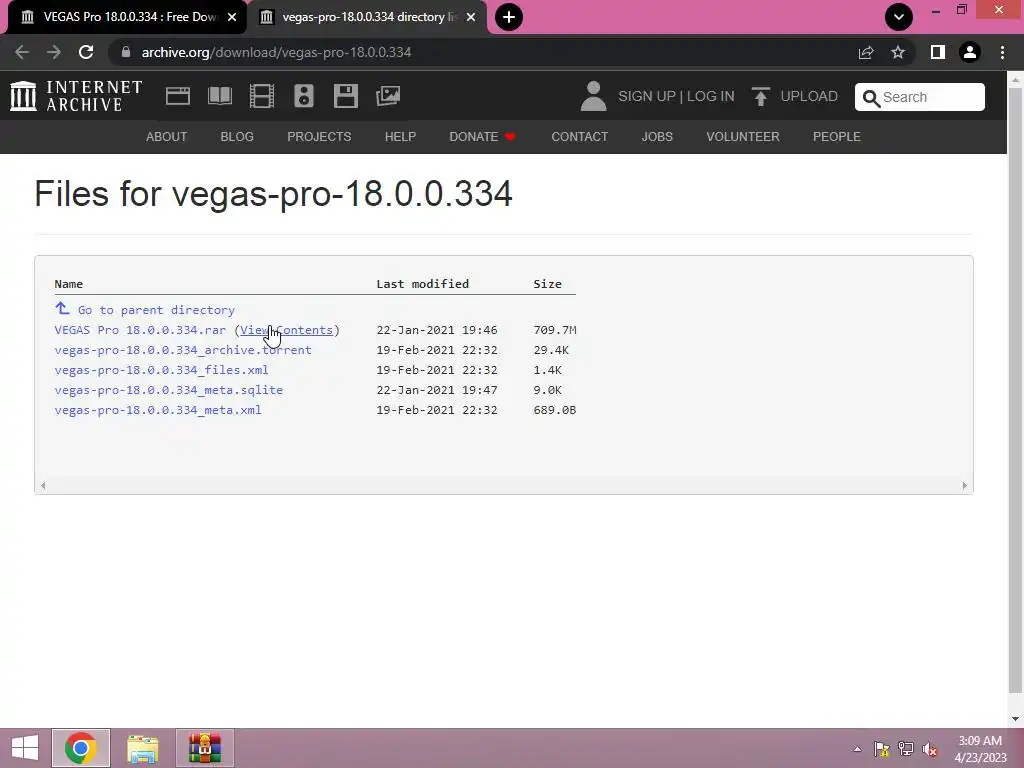Viewport: 1024px width, 768px height.
Task: Download vegas-pro-18.0.0.334_archive.torrent
Action: (x=183, y=350)
